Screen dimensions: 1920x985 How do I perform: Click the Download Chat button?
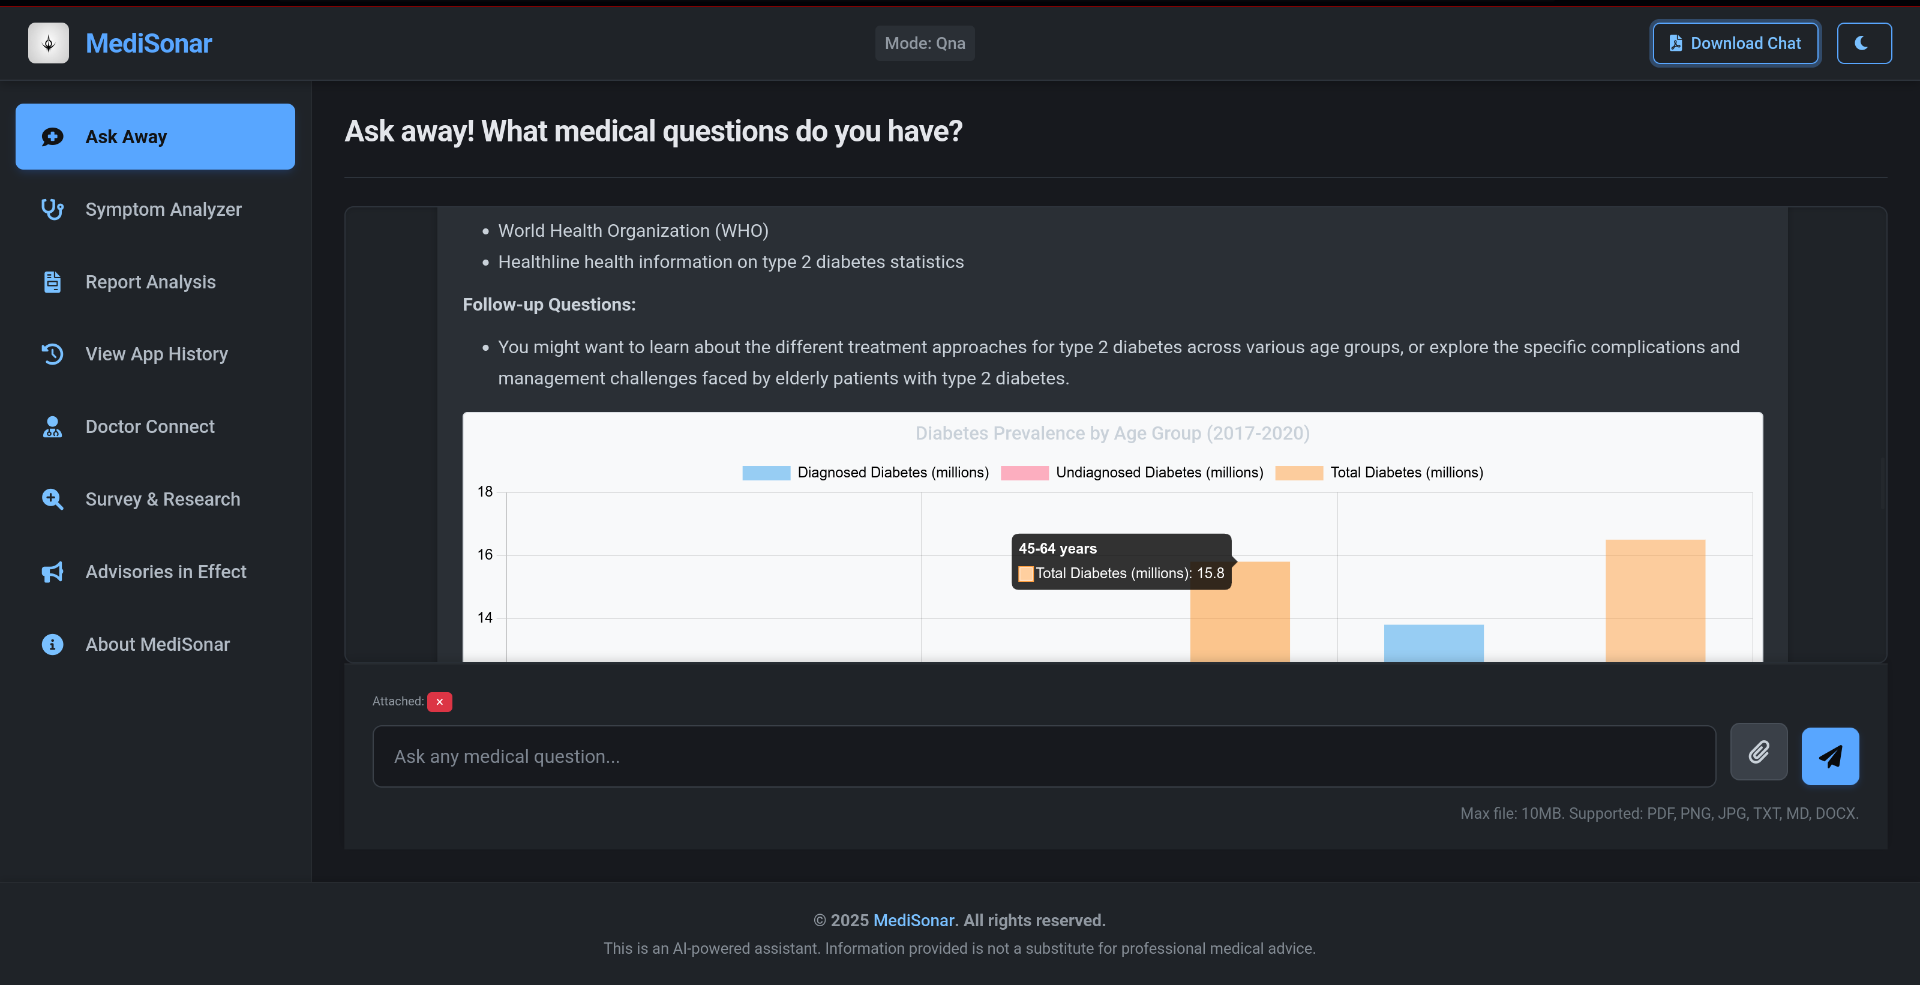(1734, 43)
